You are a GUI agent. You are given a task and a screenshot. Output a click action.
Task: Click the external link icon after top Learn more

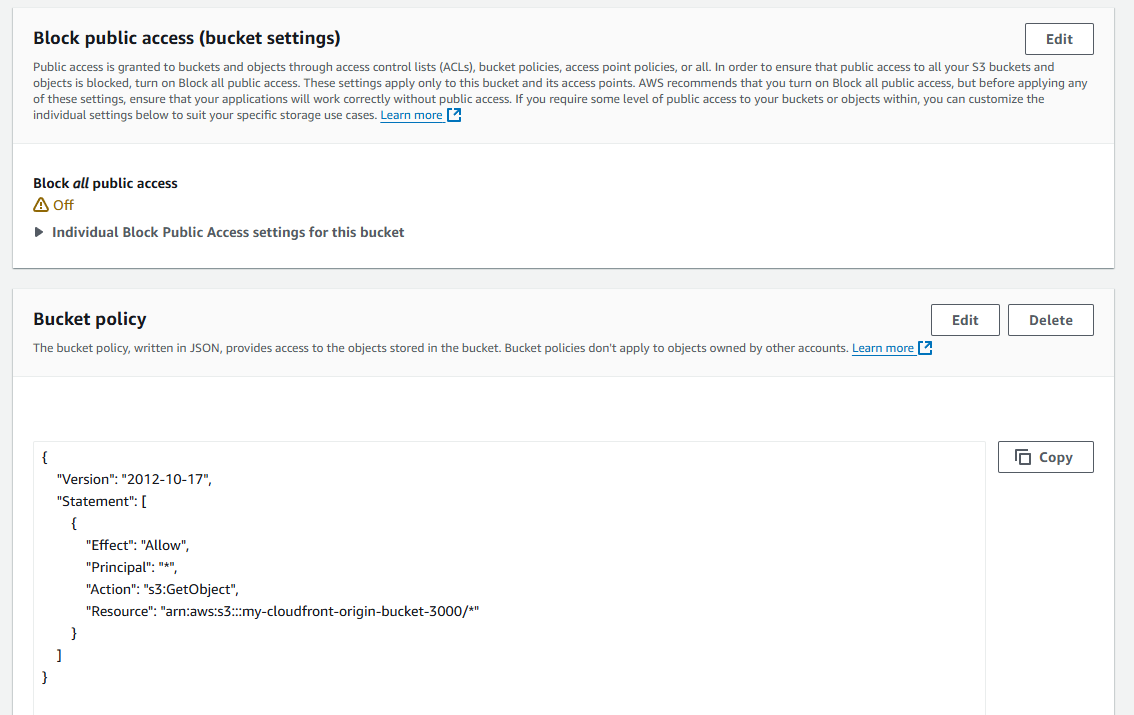coord(455,114)
